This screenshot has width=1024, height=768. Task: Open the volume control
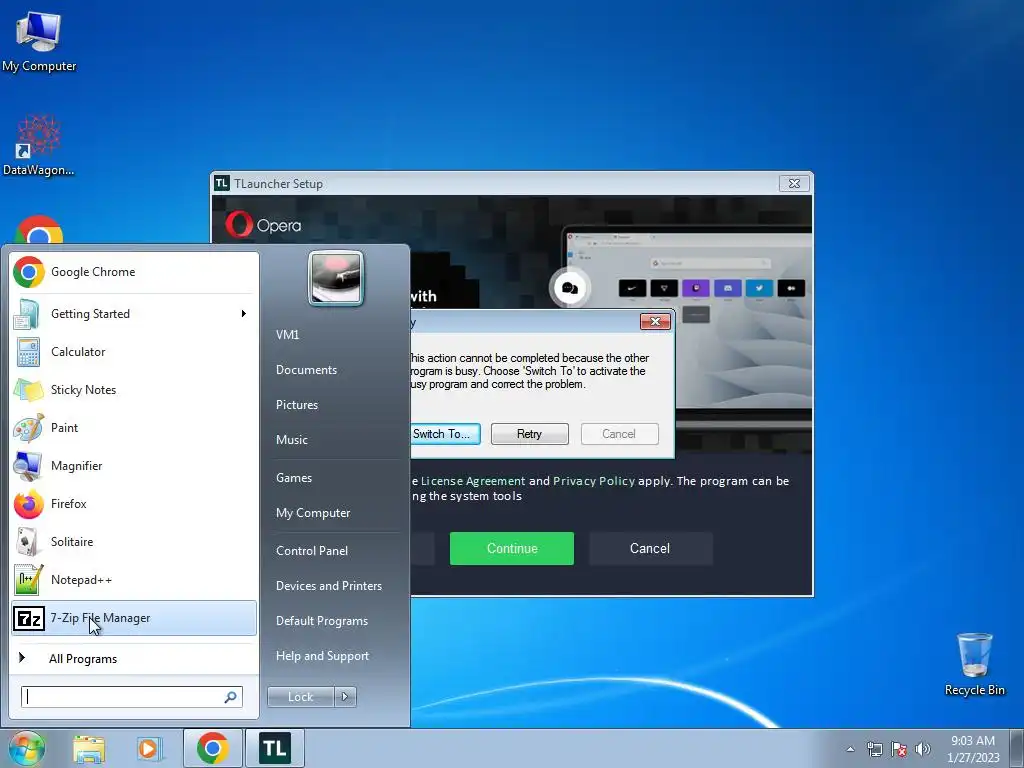923,749
